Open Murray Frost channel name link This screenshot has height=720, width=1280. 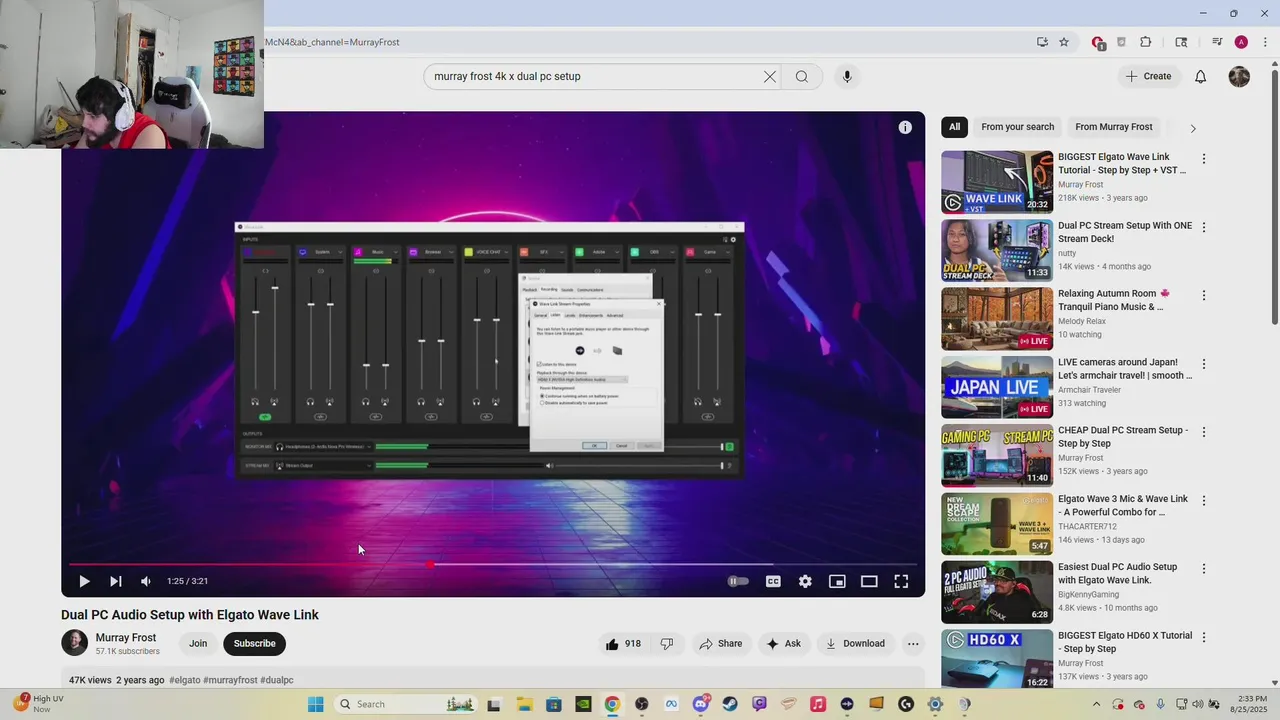(x=126, y=638)
